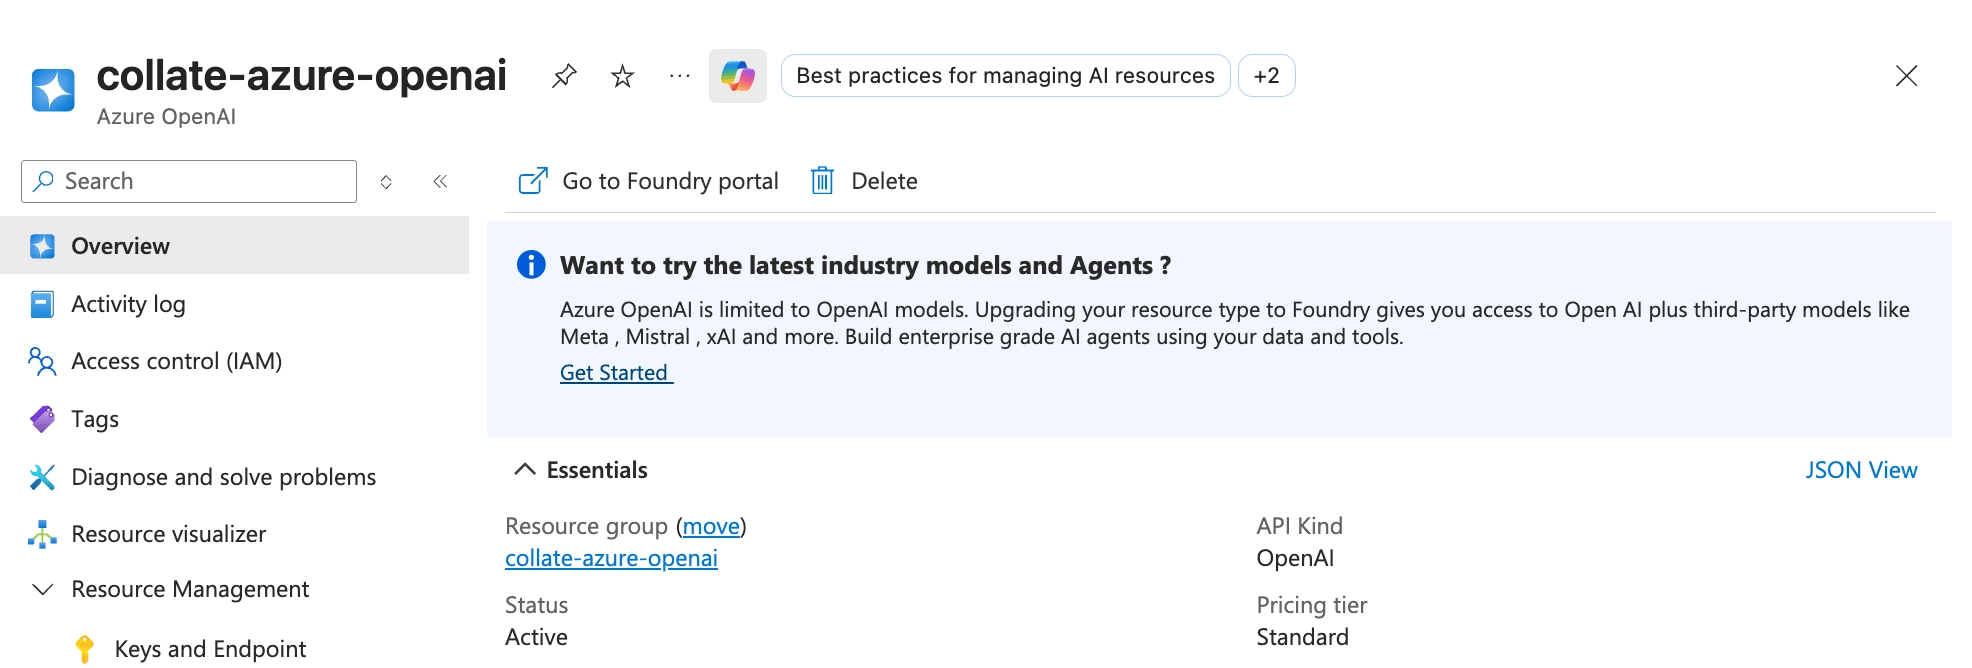This screenshot has height=668, width=1972.
Task: Click the trash can Delete icon
Action: point(822,181)
